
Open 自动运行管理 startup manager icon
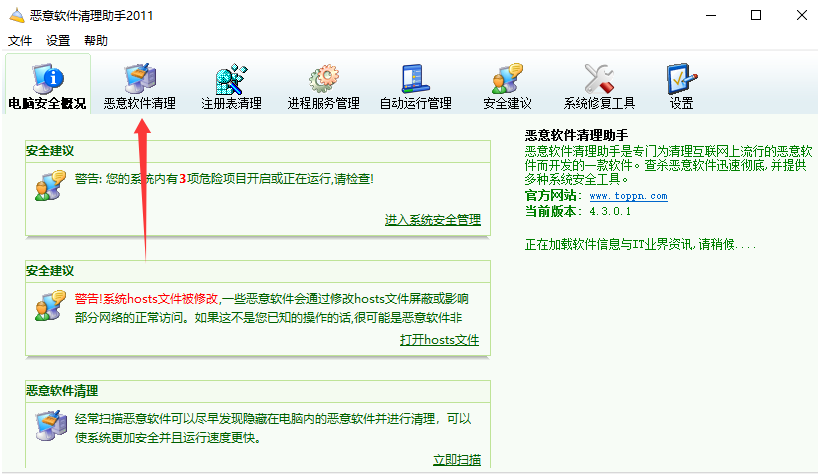(416, 79)
